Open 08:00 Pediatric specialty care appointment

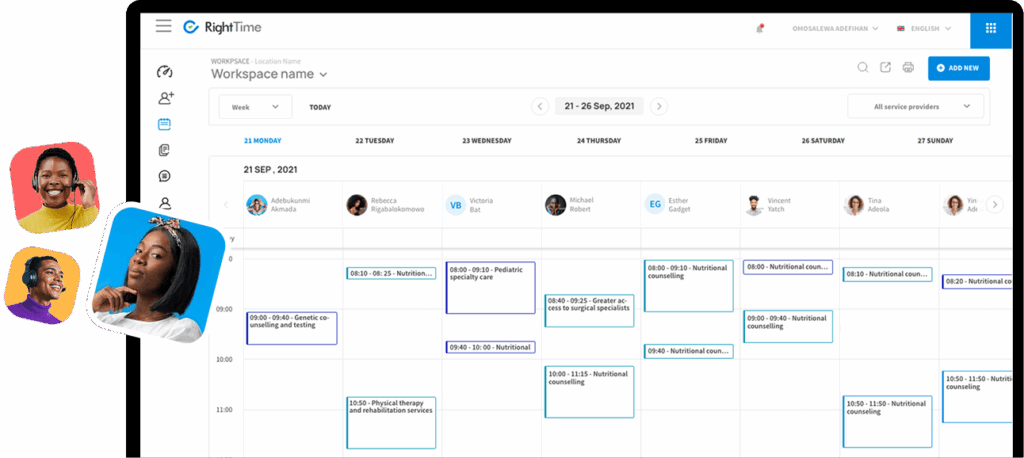point(490,287)
